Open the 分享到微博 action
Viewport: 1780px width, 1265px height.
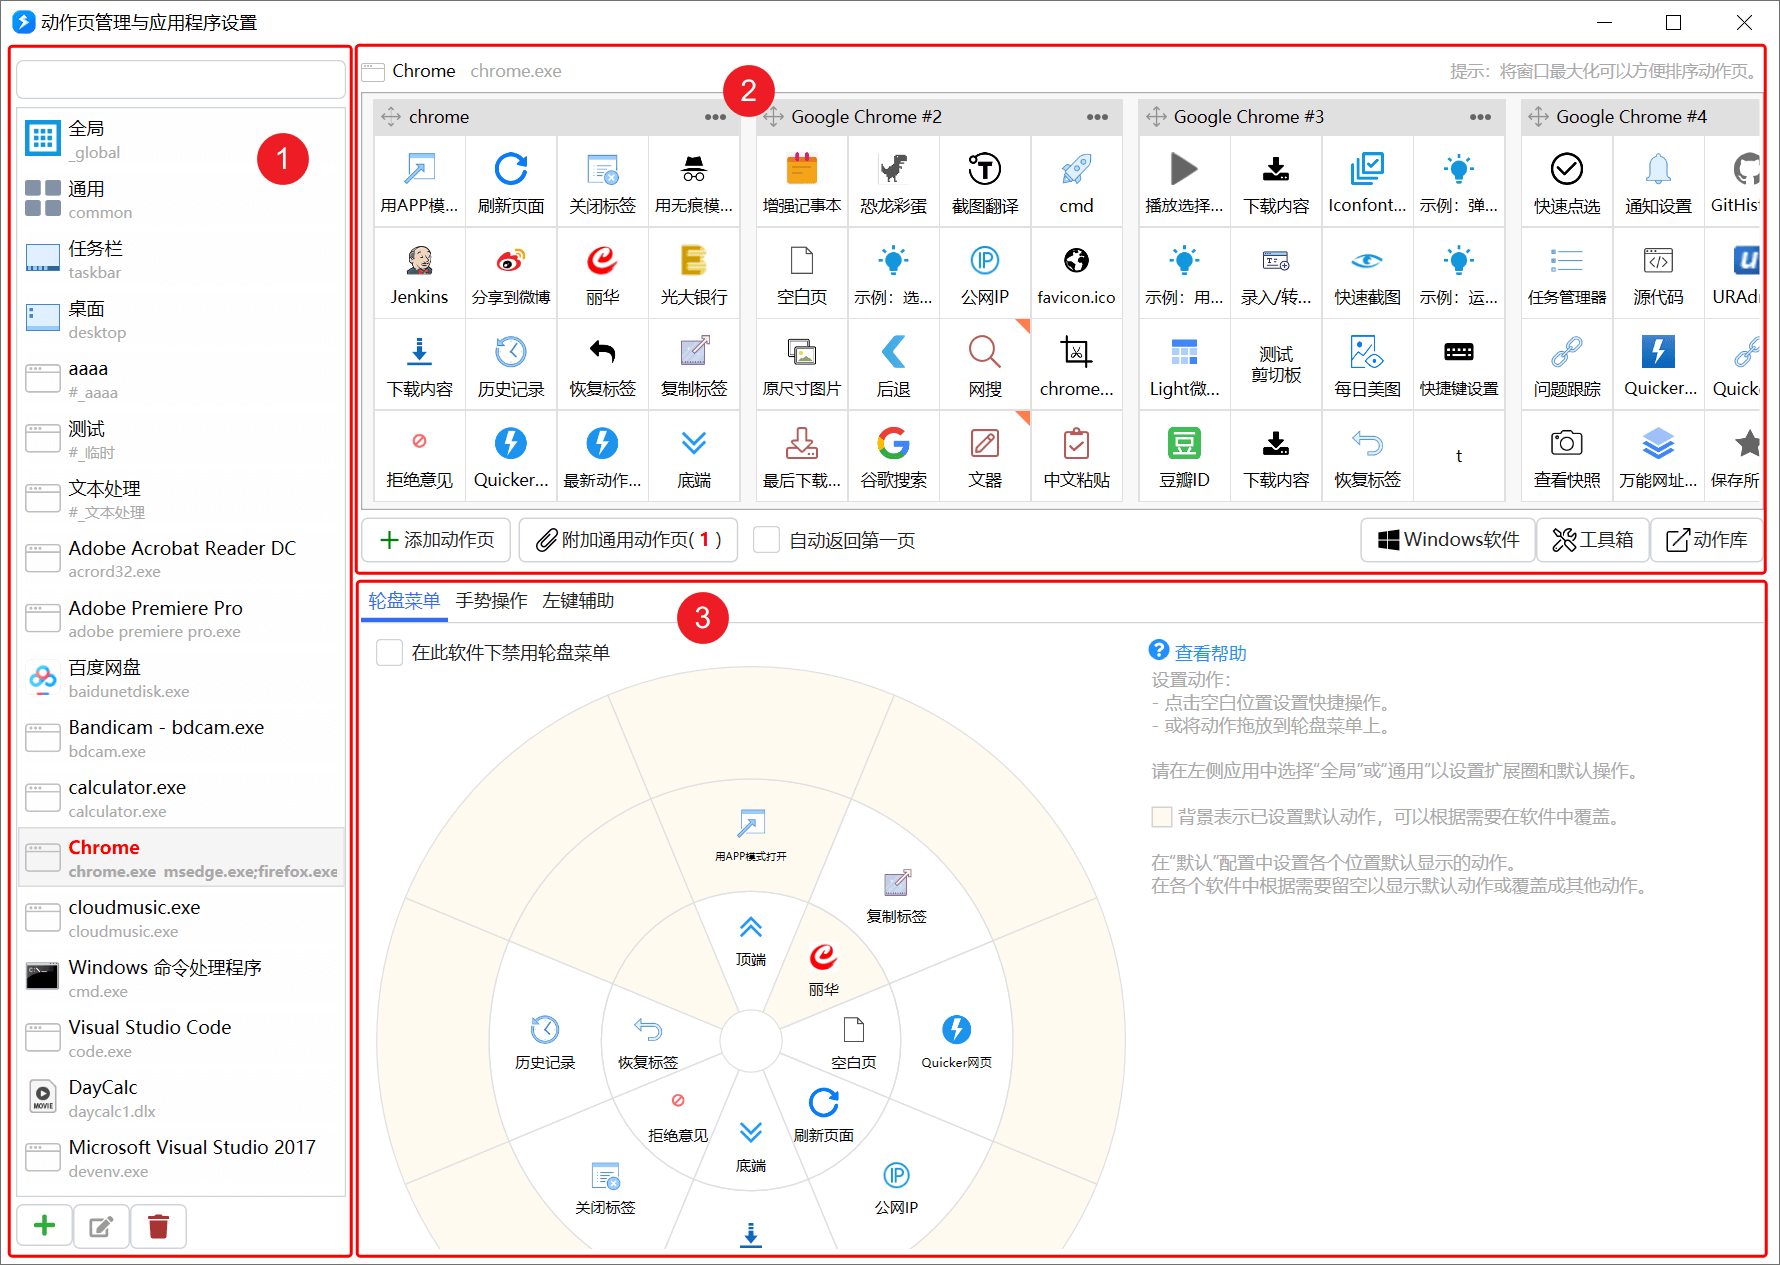[x=511, y=273]
